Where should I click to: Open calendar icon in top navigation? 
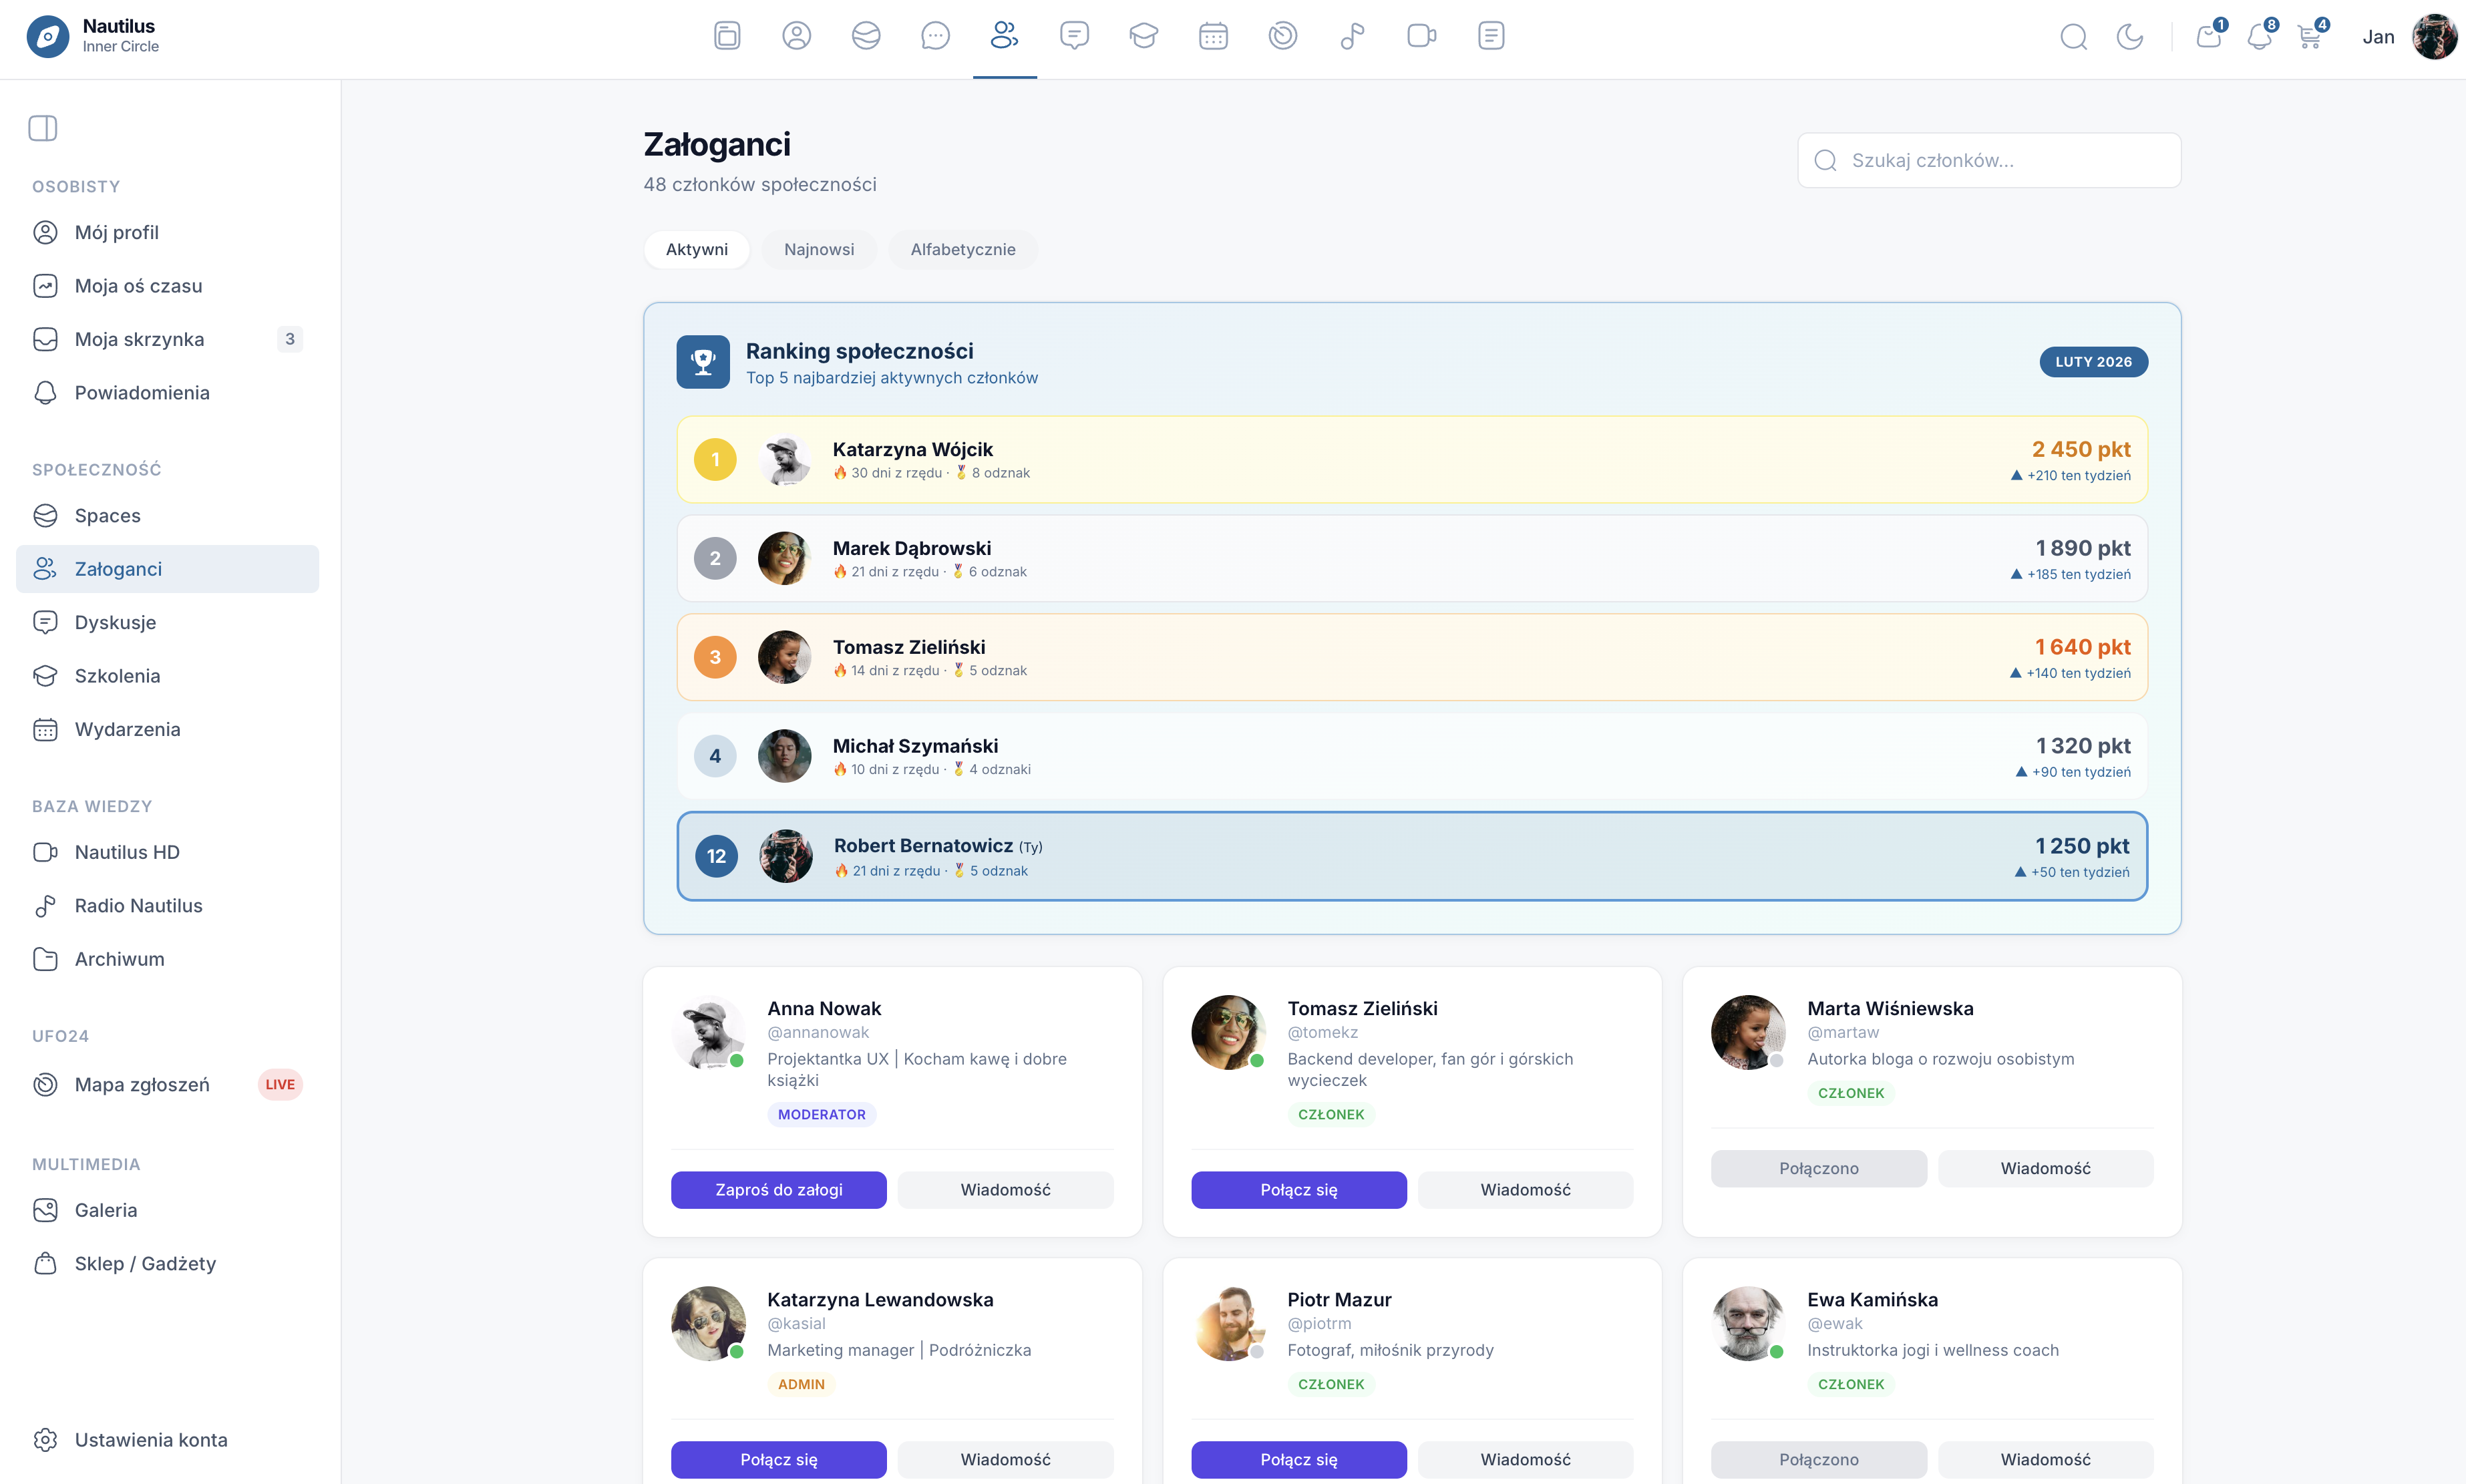click(1213, 36)
